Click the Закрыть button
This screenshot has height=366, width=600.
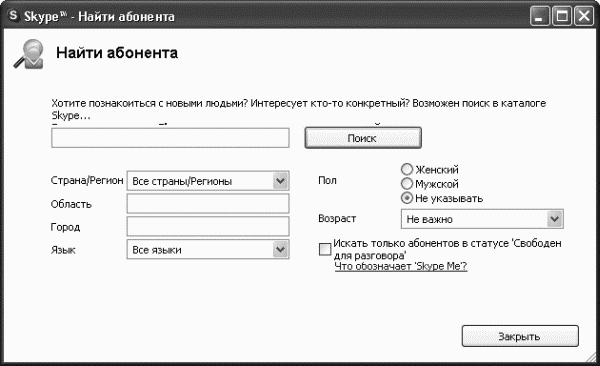[x=520, y=336]
